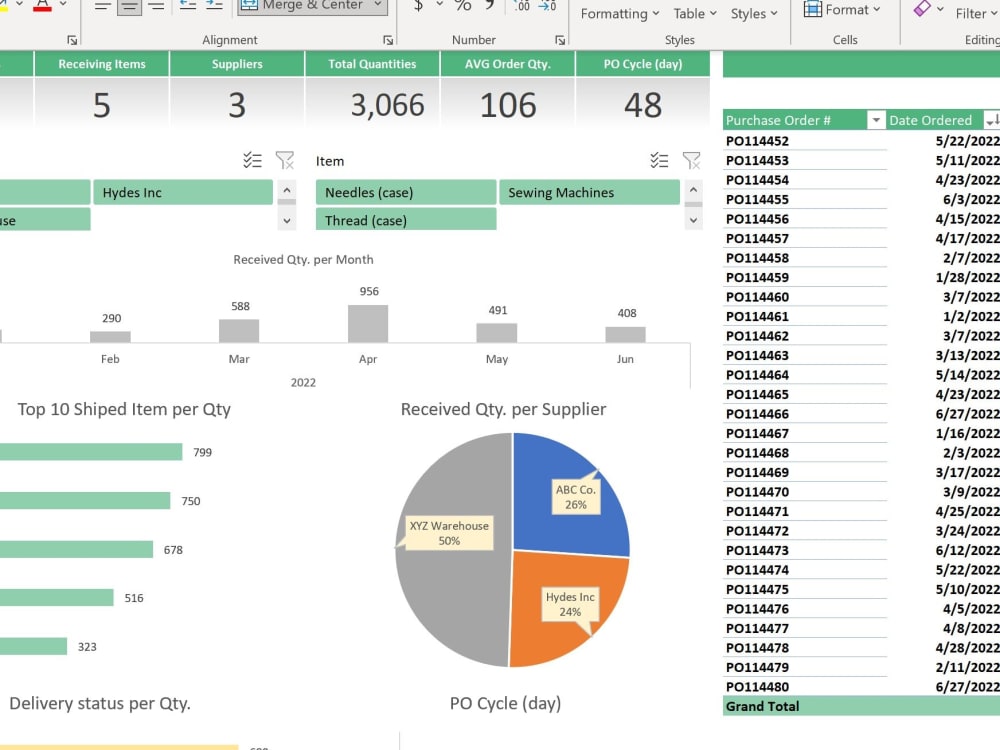
Task: Select Thread (case) in the Item slicer
Action: (406, 219)
